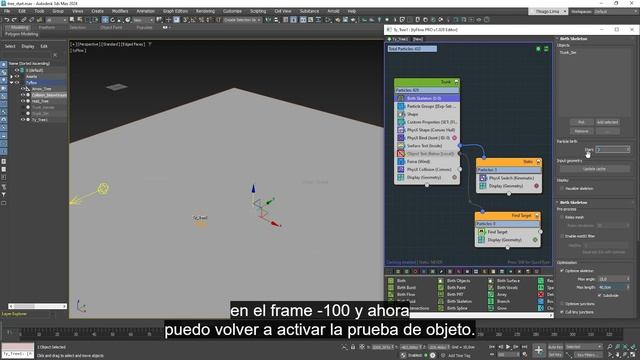The height and width of the screenshot is (360, 640).
Task: Open Create Selection Set dropdown
Action: click(242, 20)
